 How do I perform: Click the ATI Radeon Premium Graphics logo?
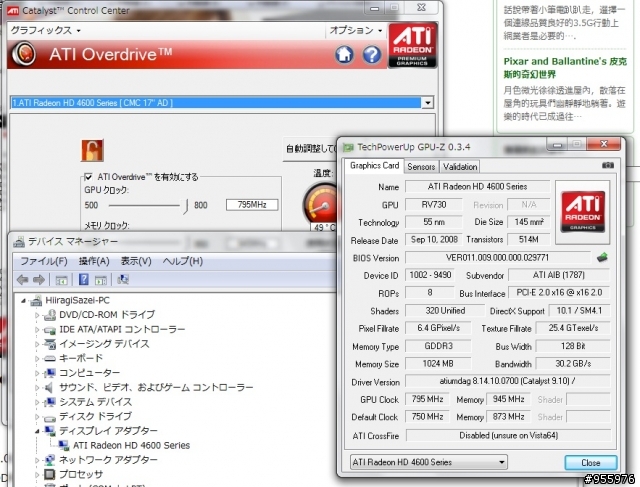click(412, 45)
